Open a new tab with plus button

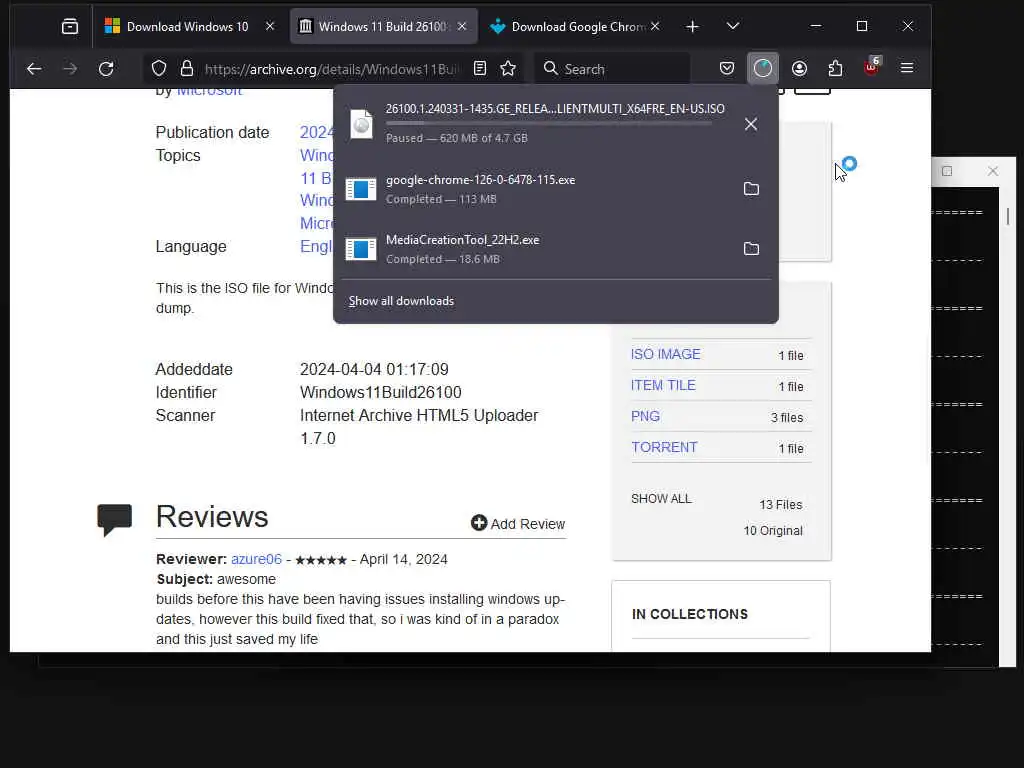coord(692,26)
